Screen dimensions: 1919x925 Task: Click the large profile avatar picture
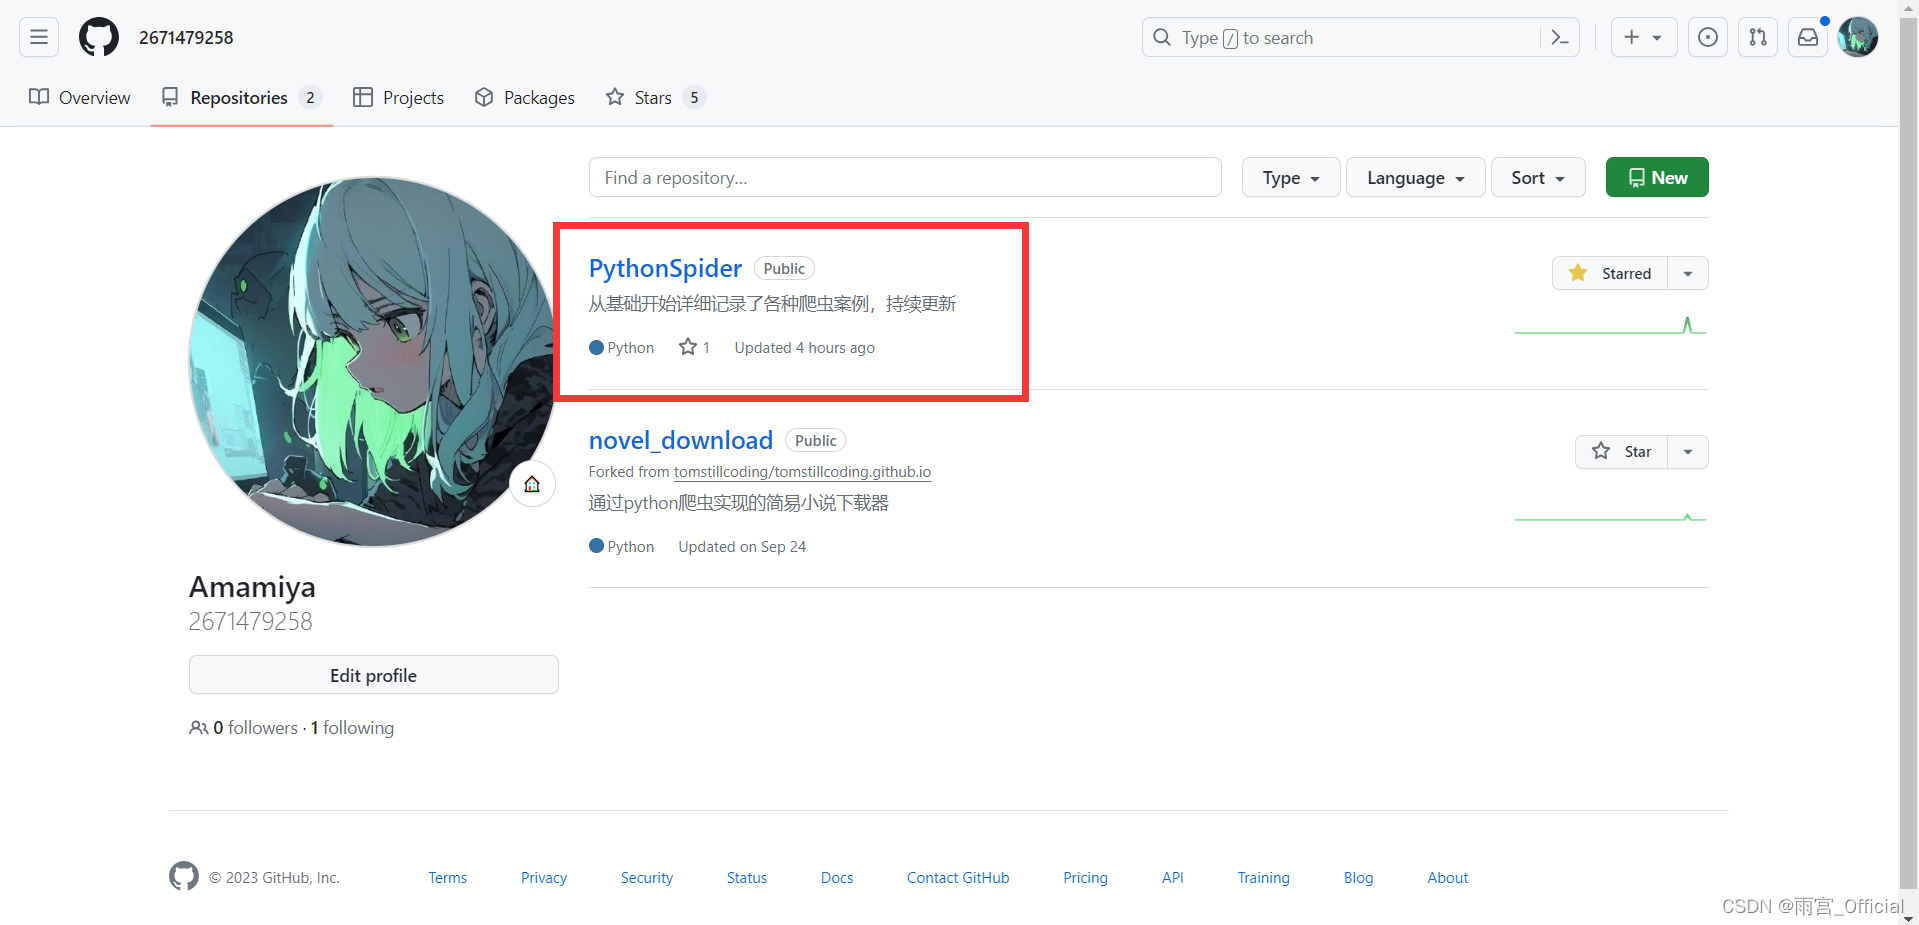tap(373, 362)
